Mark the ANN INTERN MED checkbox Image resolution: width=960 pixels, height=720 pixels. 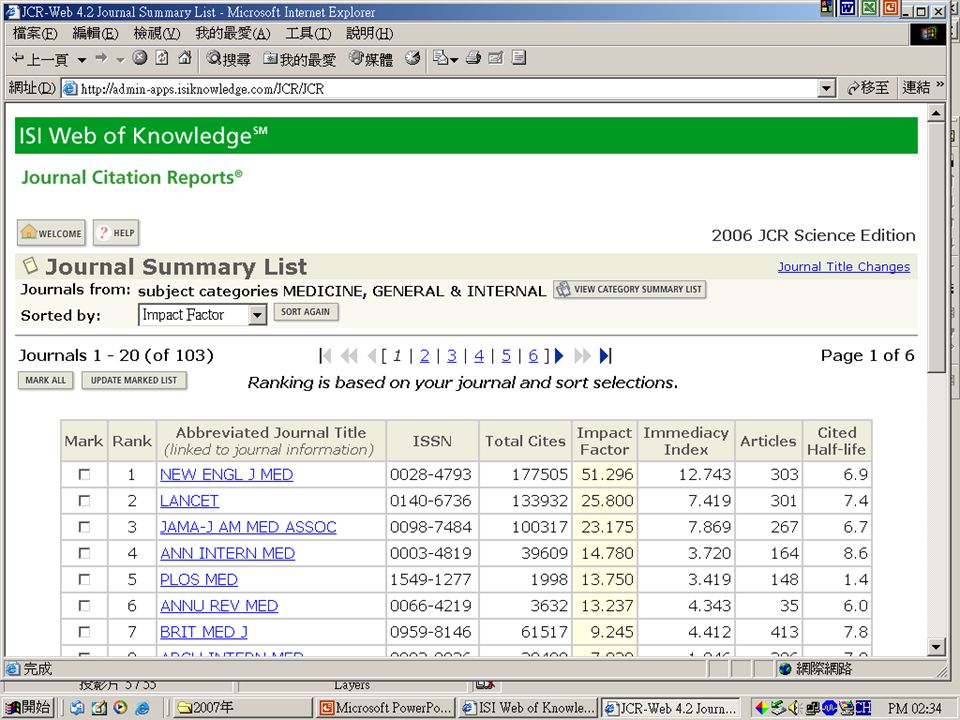pyautogui.click(x=84, y=553)
